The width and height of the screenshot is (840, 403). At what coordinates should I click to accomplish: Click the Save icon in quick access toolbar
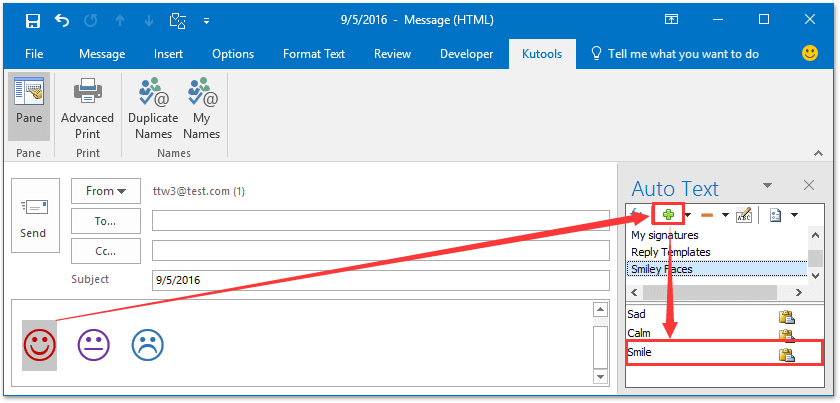click(x=32, y=20)
